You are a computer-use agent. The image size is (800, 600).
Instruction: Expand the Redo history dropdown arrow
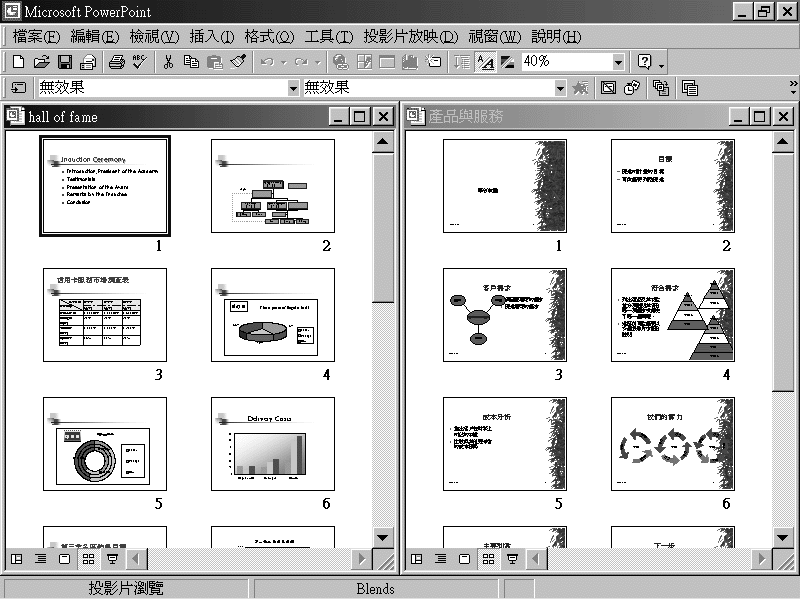[x=317, y=62]
